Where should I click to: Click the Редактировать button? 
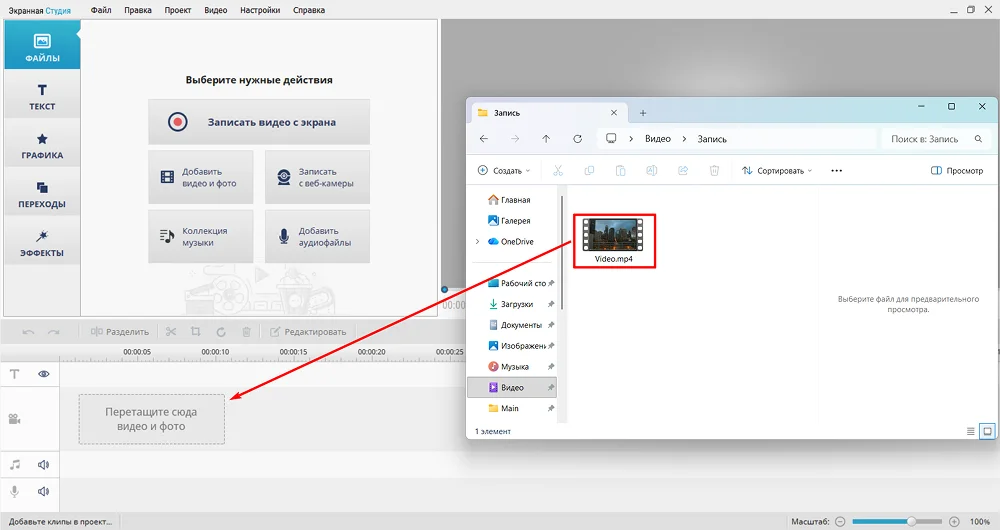308,332
